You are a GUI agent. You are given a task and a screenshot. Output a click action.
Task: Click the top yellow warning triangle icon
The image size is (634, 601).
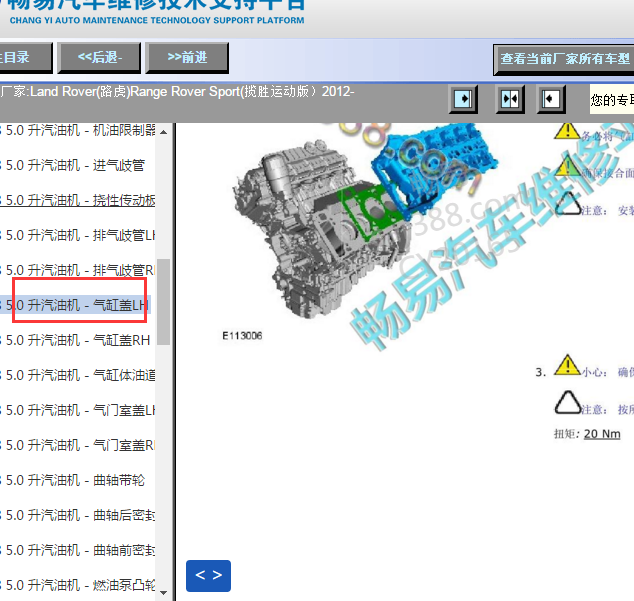[x=567, y=130]
